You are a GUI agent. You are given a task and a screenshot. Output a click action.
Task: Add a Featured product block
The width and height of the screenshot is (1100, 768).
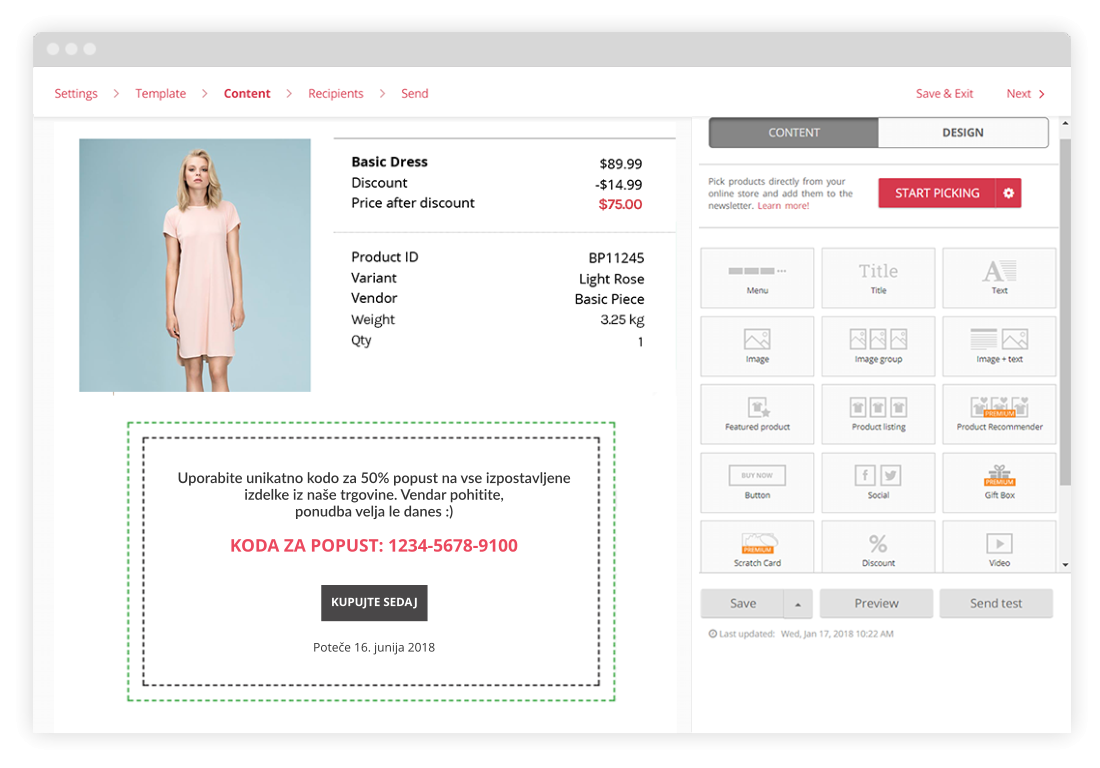(x=757, y=413)
